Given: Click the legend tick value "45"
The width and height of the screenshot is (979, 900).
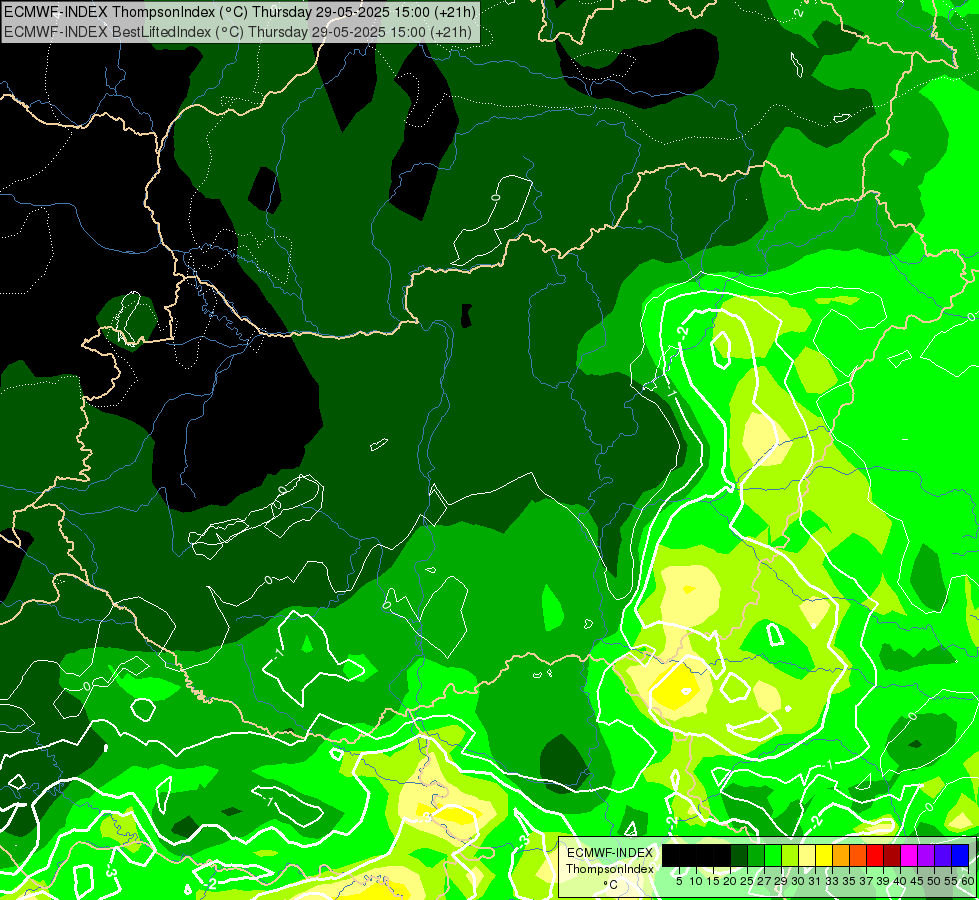Looking at the screenshot, I should [x=917, y=881].
